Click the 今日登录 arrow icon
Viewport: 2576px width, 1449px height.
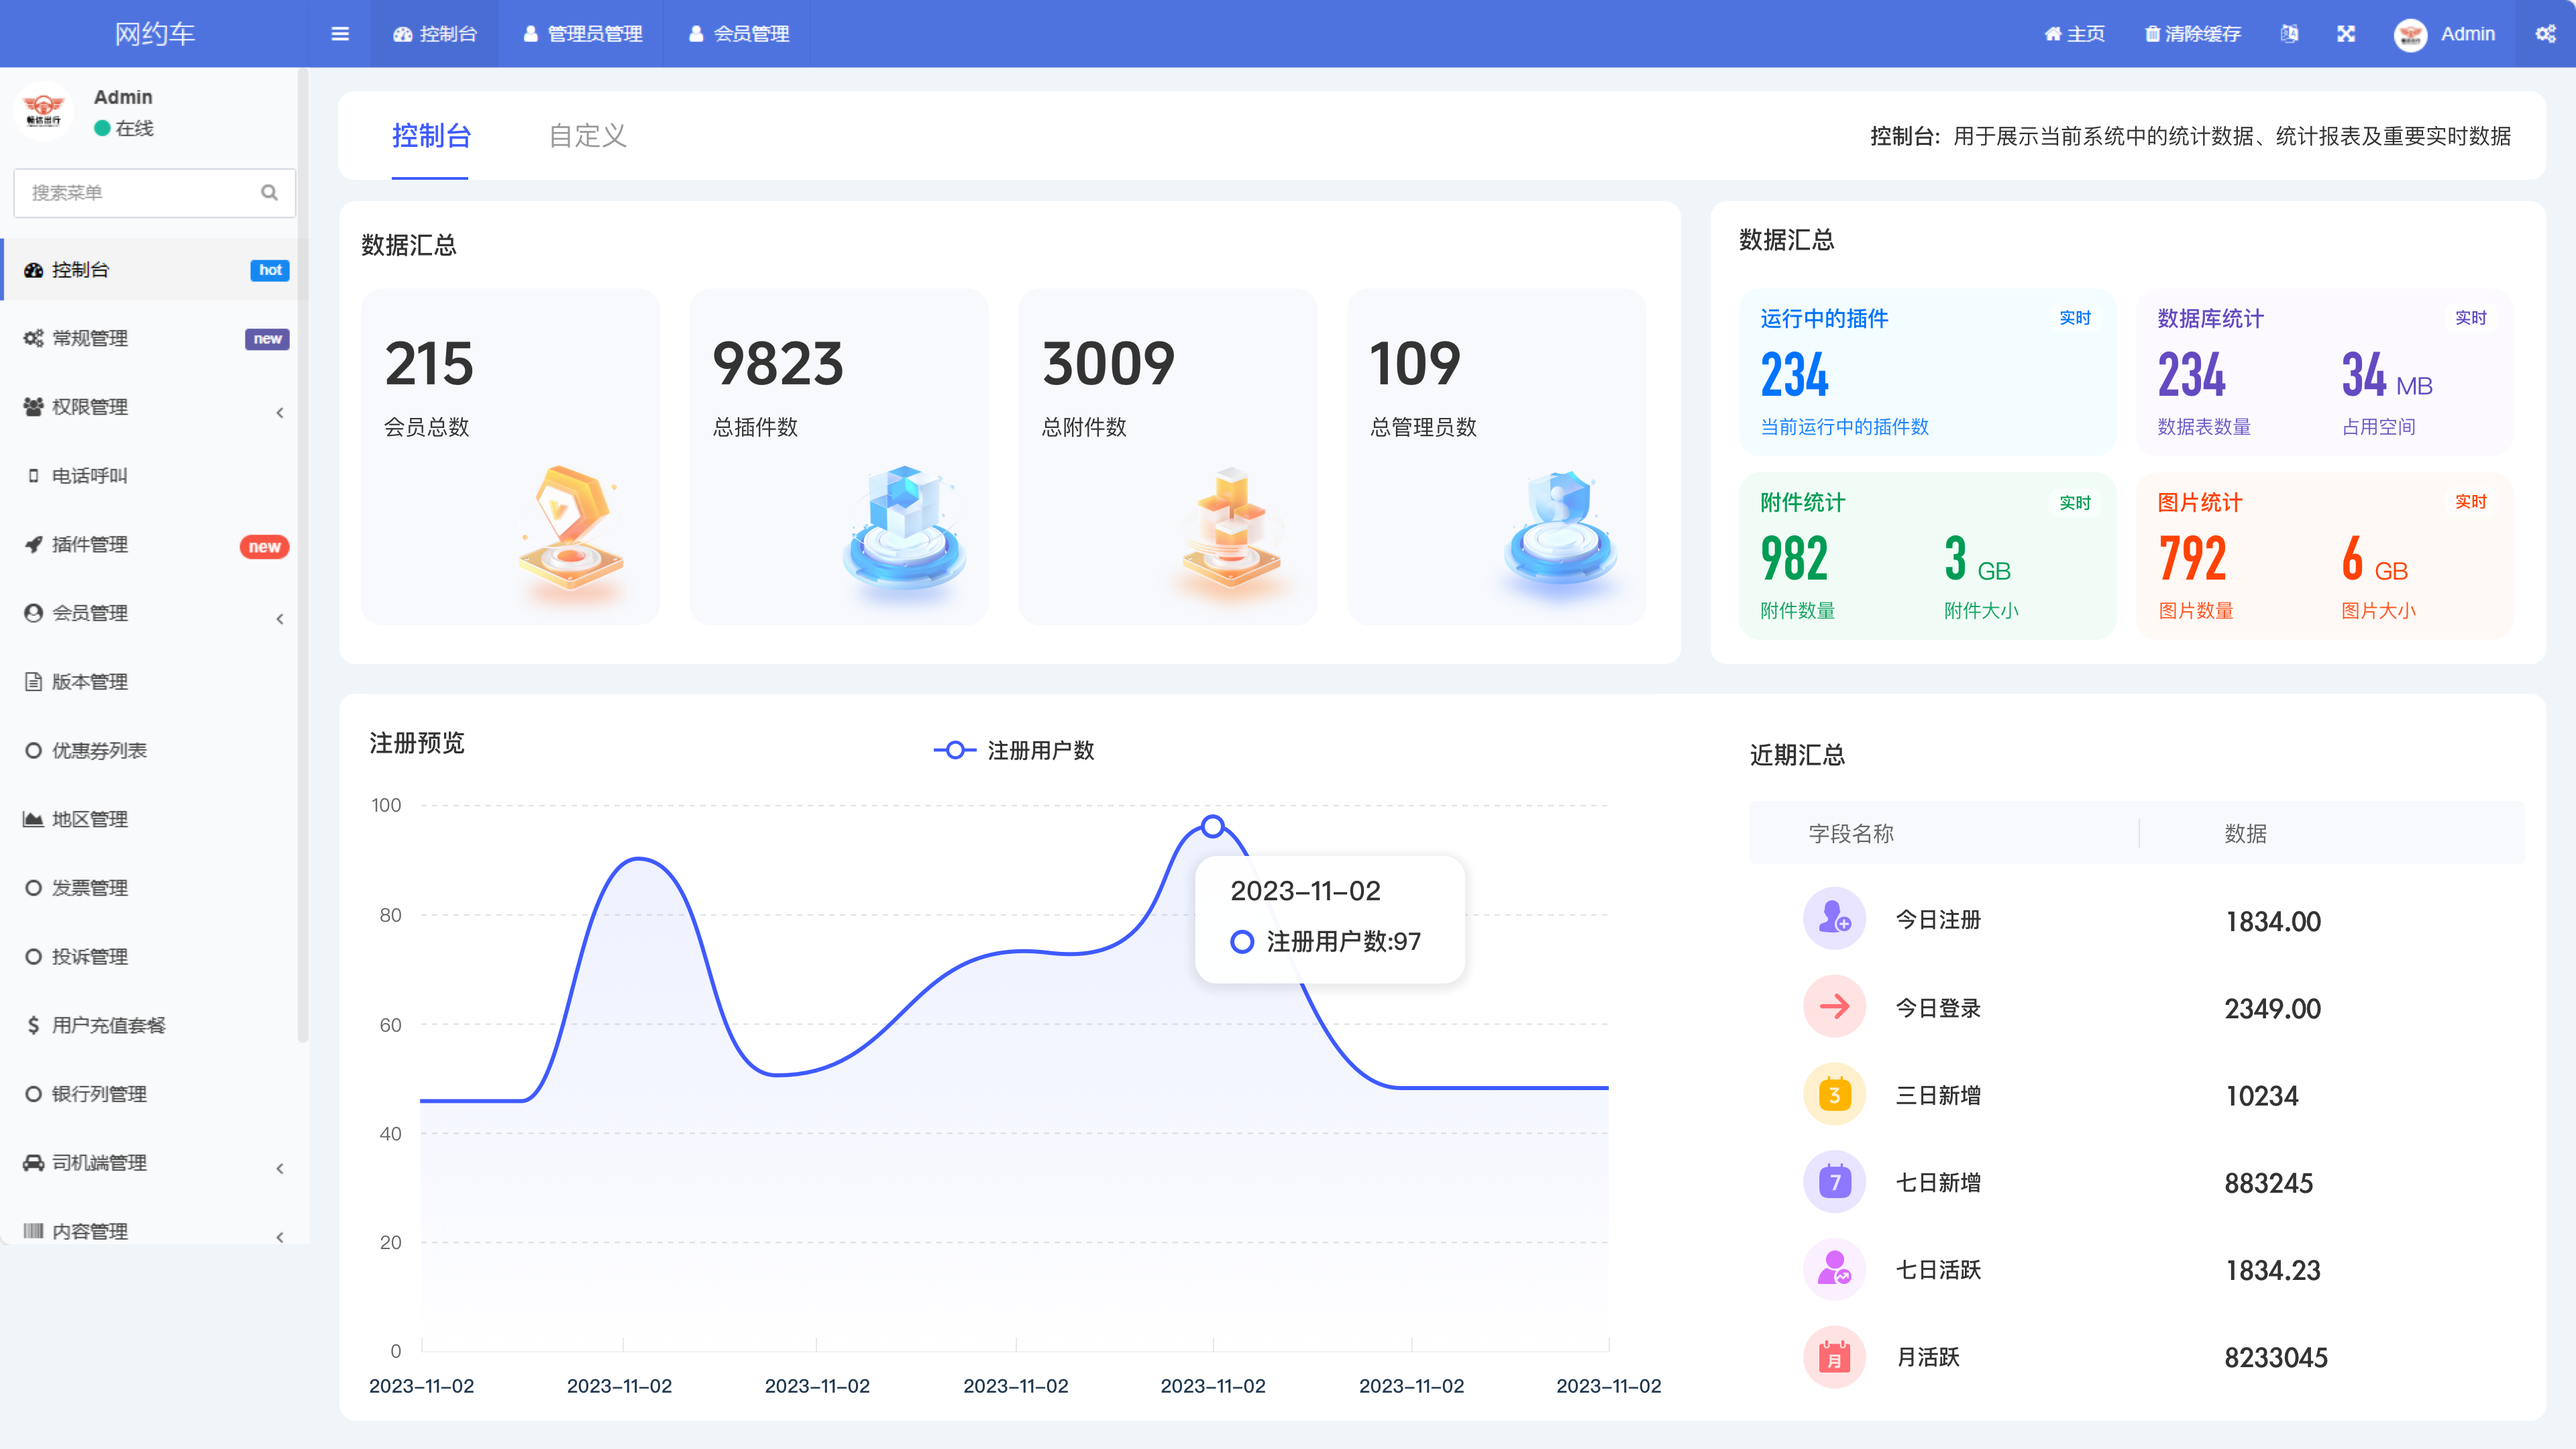coord(1834,1006)
